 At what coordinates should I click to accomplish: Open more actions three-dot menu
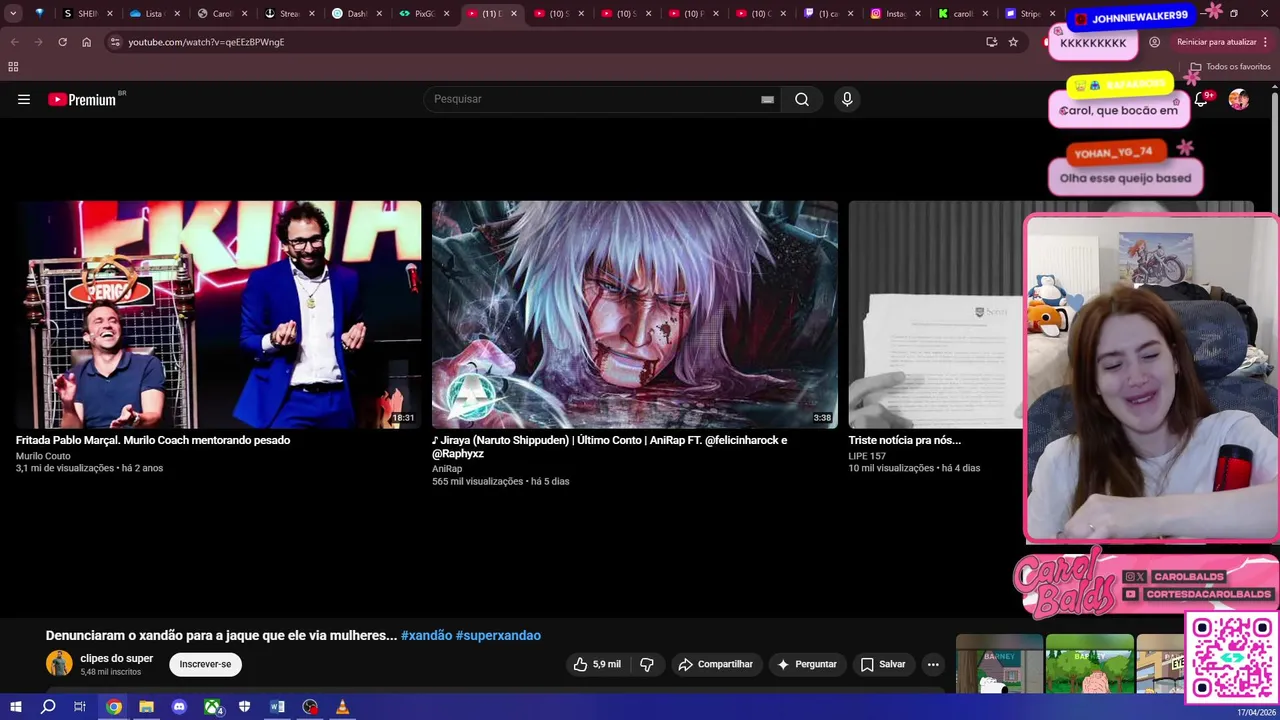click(933, 664)
